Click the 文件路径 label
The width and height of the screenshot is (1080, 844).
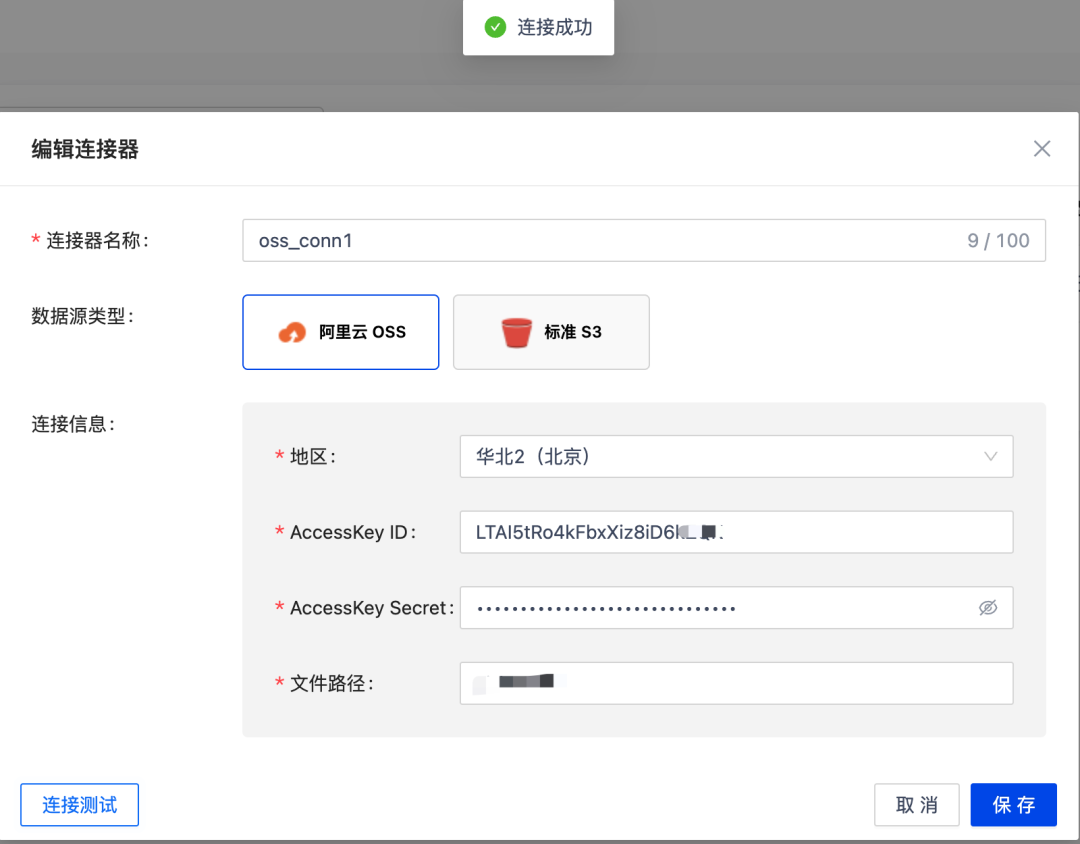pos(331,683)
